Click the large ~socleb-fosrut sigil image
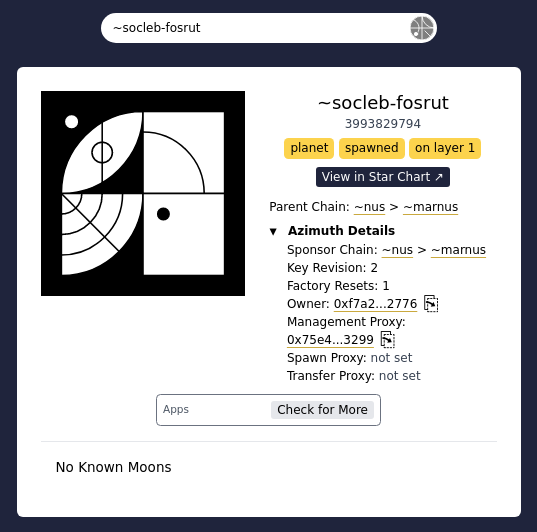The height and width of the screenshot is (532, 537). [x=143, y=193]
